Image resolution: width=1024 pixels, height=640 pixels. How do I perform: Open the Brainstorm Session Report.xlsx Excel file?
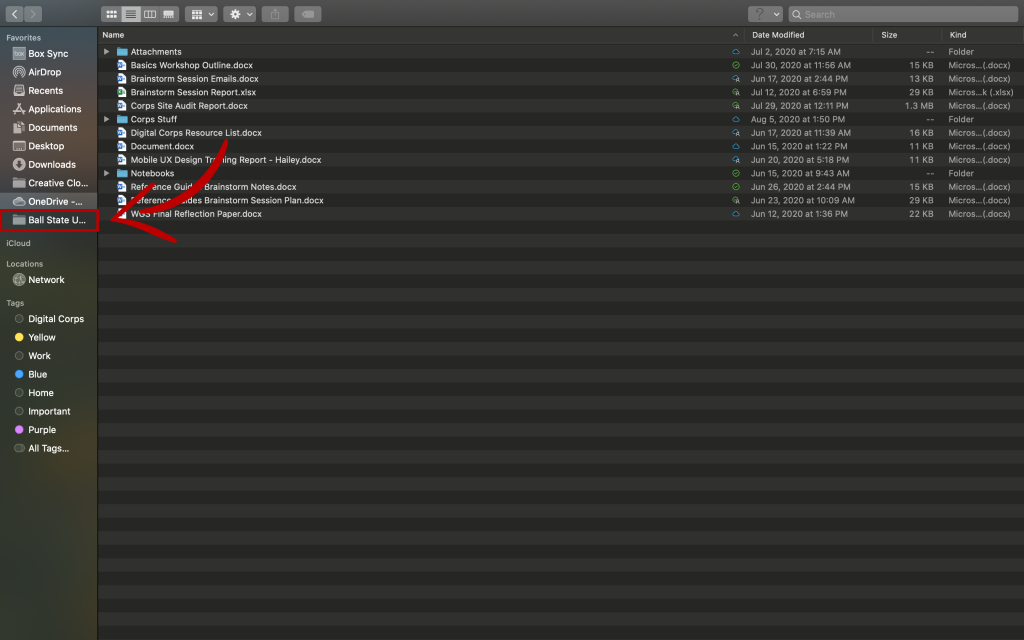(x=193, y=92)
